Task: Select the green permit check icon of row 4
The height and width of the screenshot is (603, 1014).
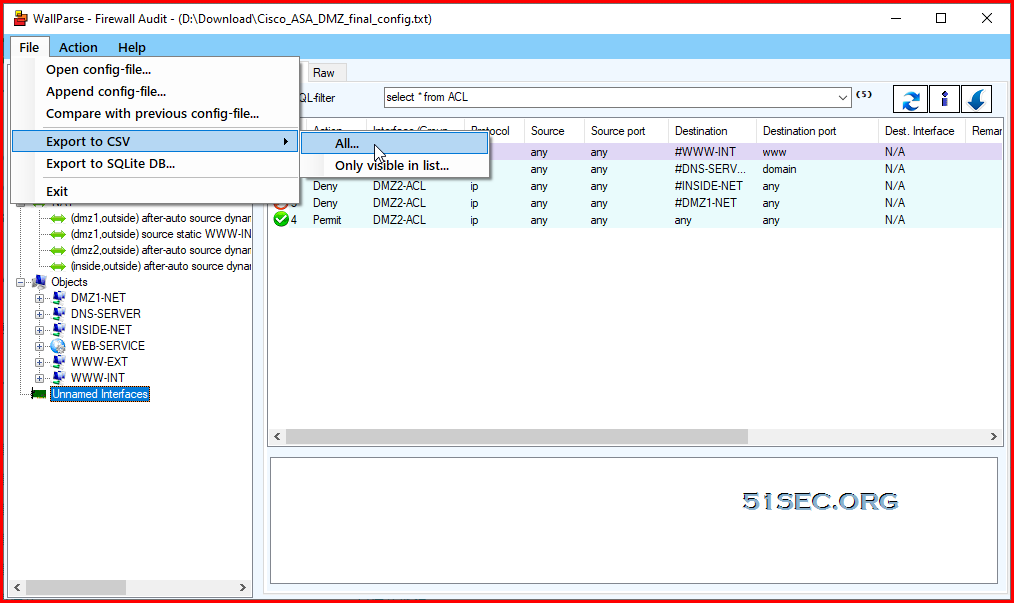Action: tap(281, 219)
